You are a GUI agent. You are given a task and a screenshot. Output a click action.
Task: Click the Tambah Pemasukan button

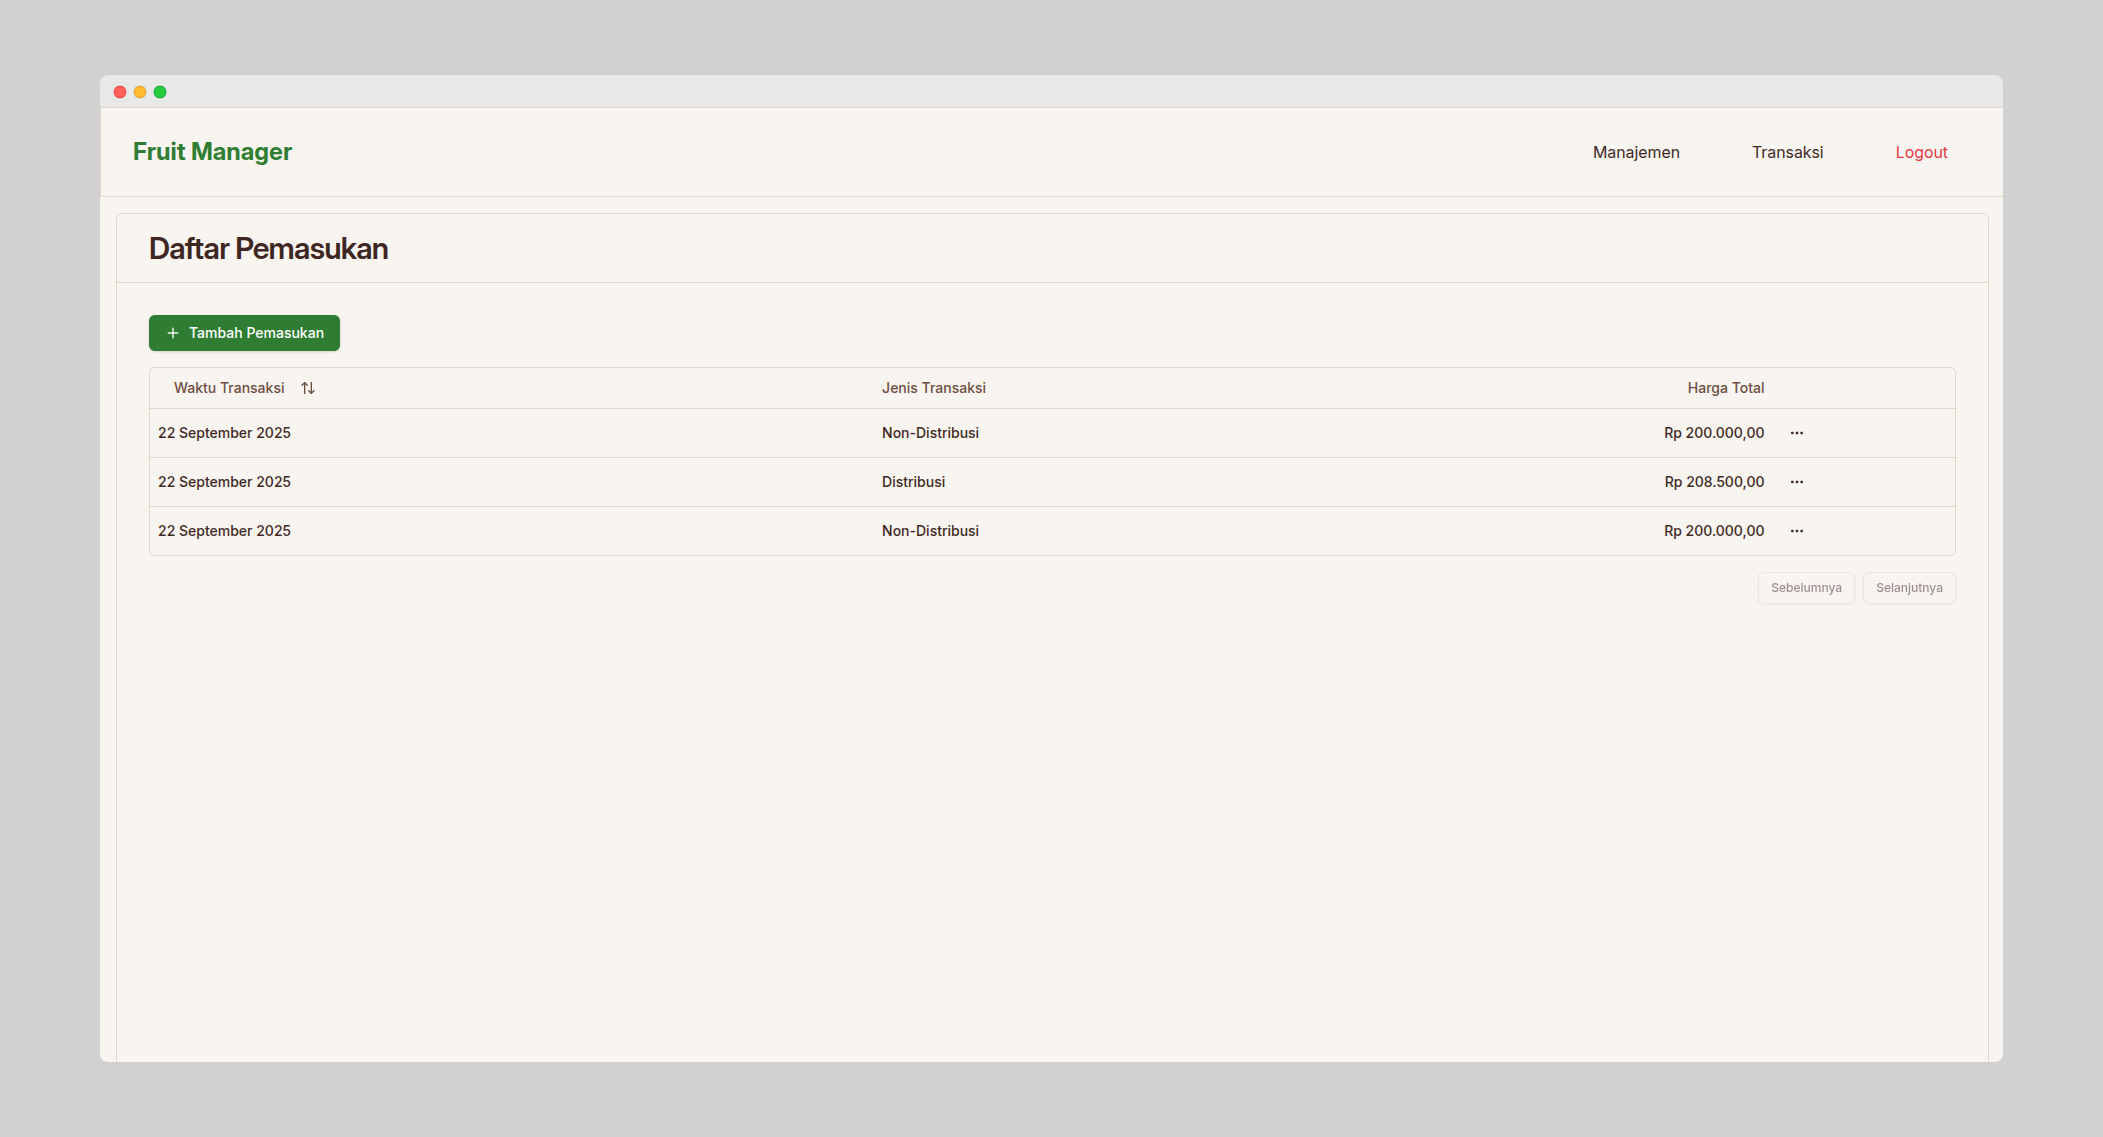[x=244, y=333]
